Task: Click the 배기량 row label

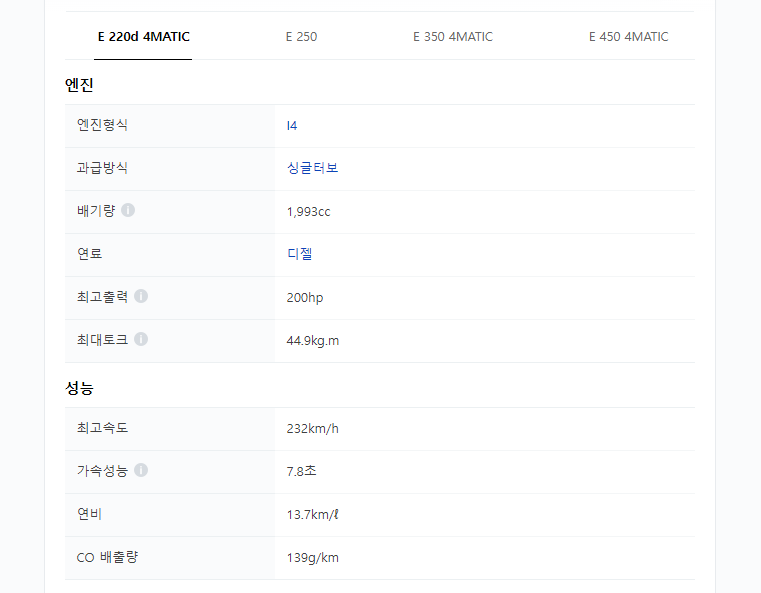Action: pos(96,211)
